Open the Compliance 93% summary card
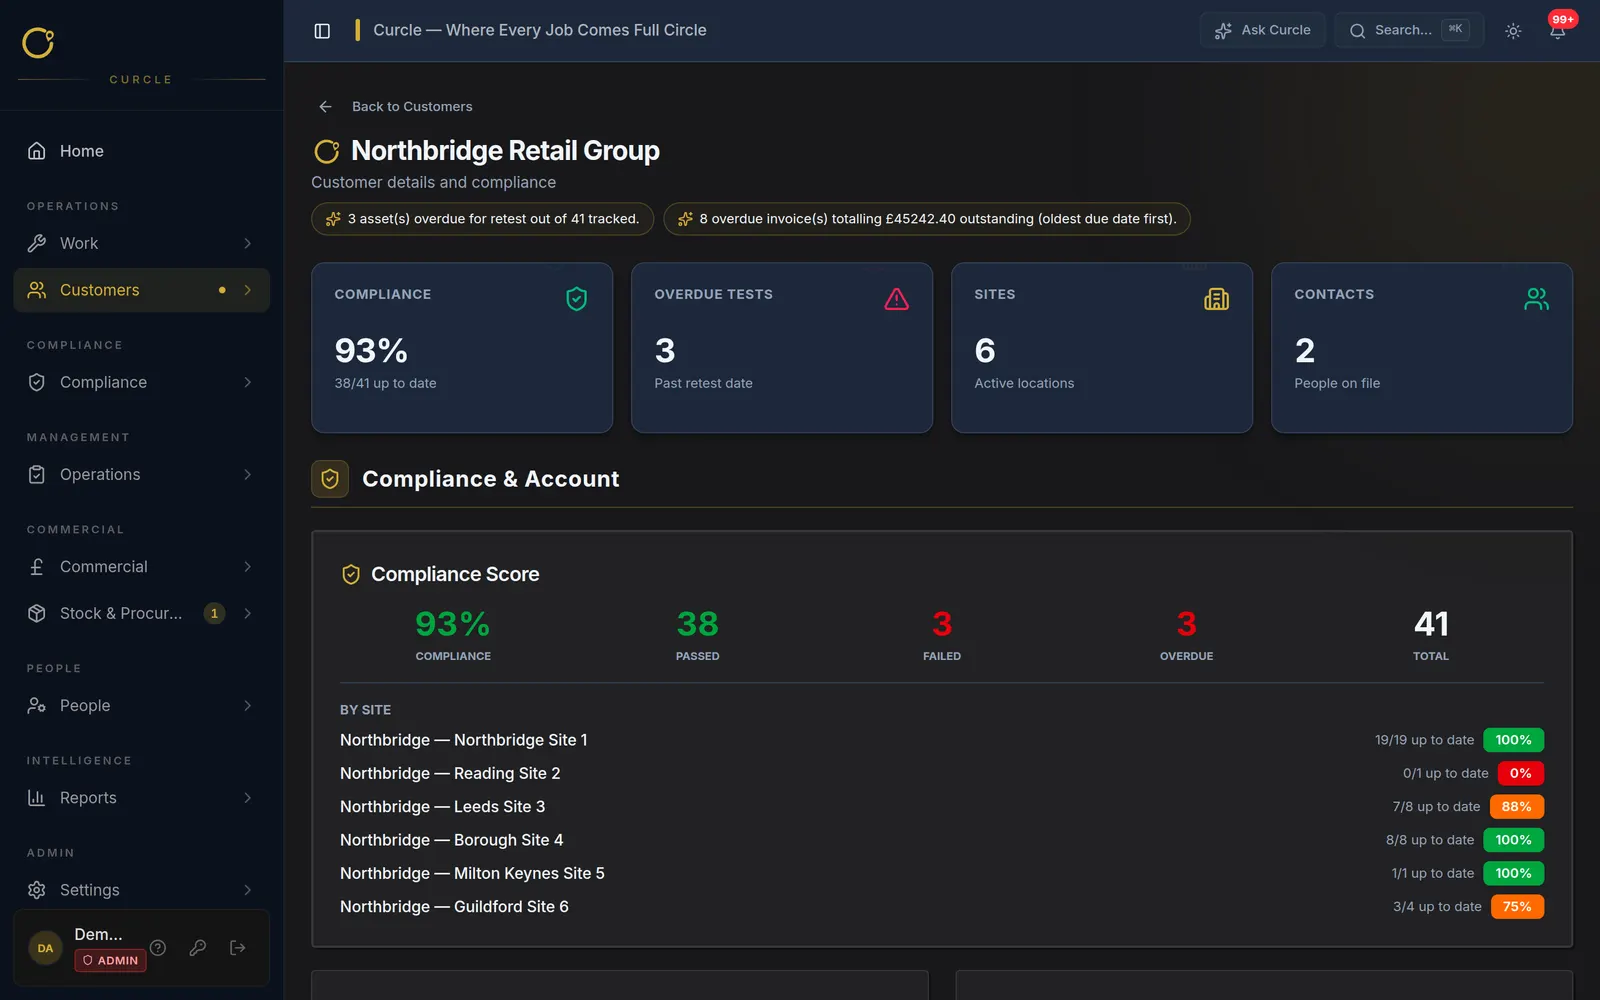This screenshot has height=1000, width=1600. (x=462, y=348)
